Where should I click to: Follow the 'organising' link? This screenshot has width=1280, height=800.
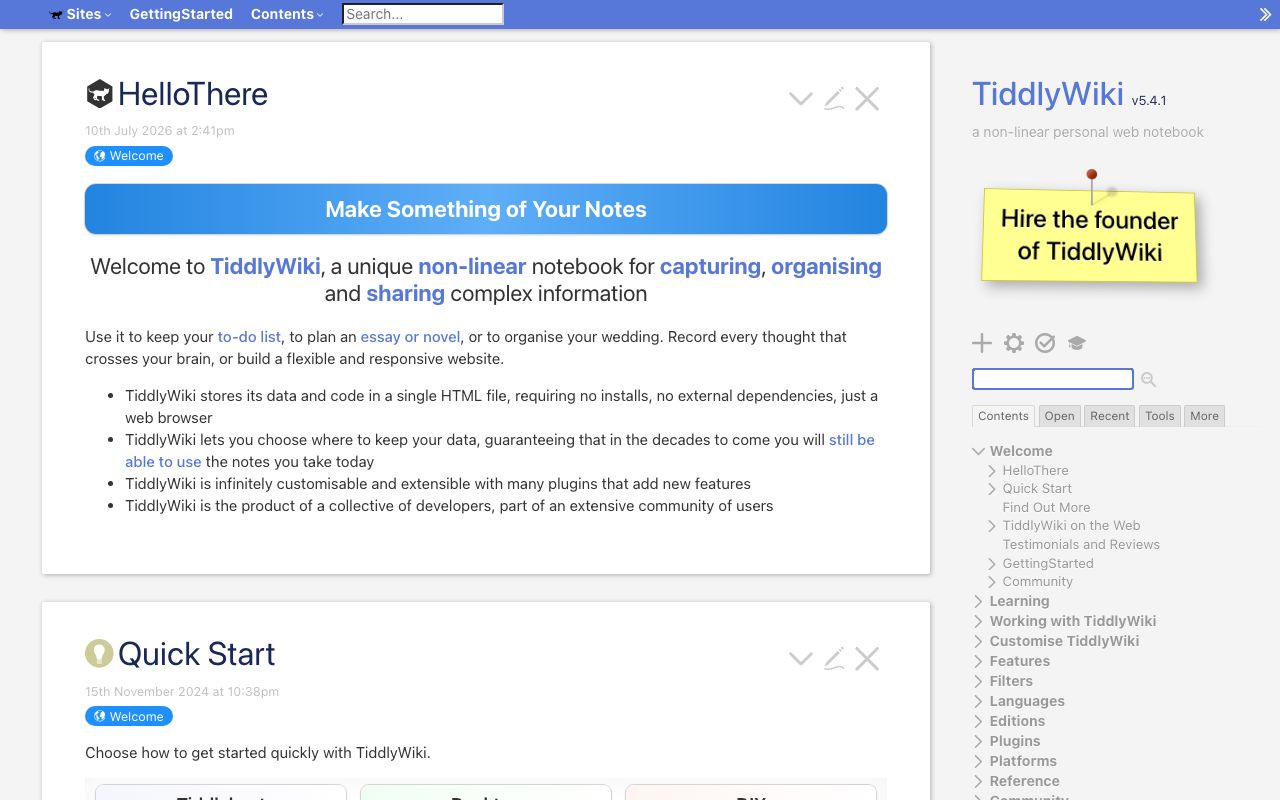pyautogui.click(x=826, y=266)
